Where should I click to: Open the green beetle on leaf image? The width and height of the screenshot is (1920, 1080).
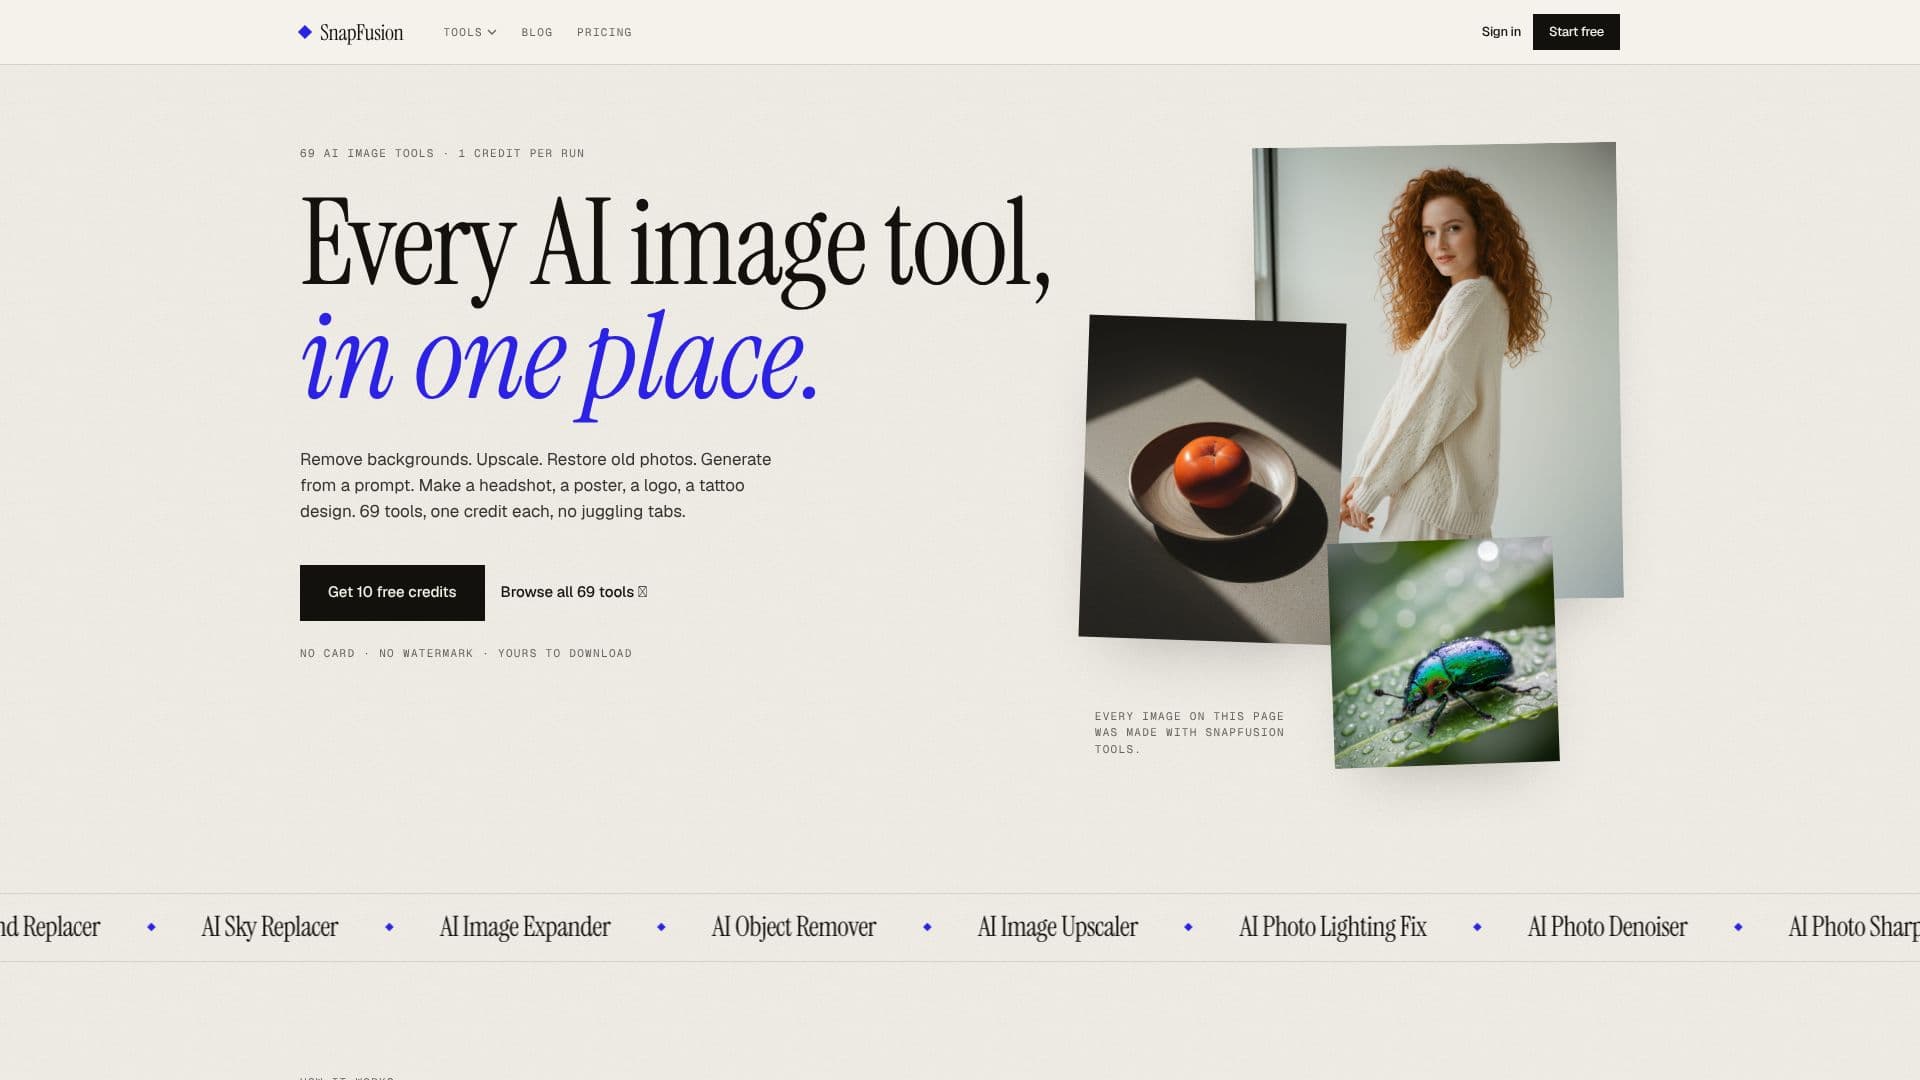tap(1444, 653)
